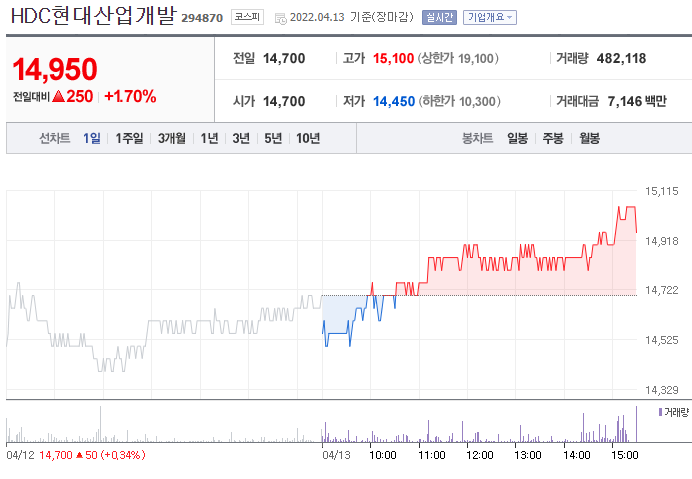Click the 04/12 date axis label
Viewport: 692px width, 479px height.
click(x=20, y=455)
